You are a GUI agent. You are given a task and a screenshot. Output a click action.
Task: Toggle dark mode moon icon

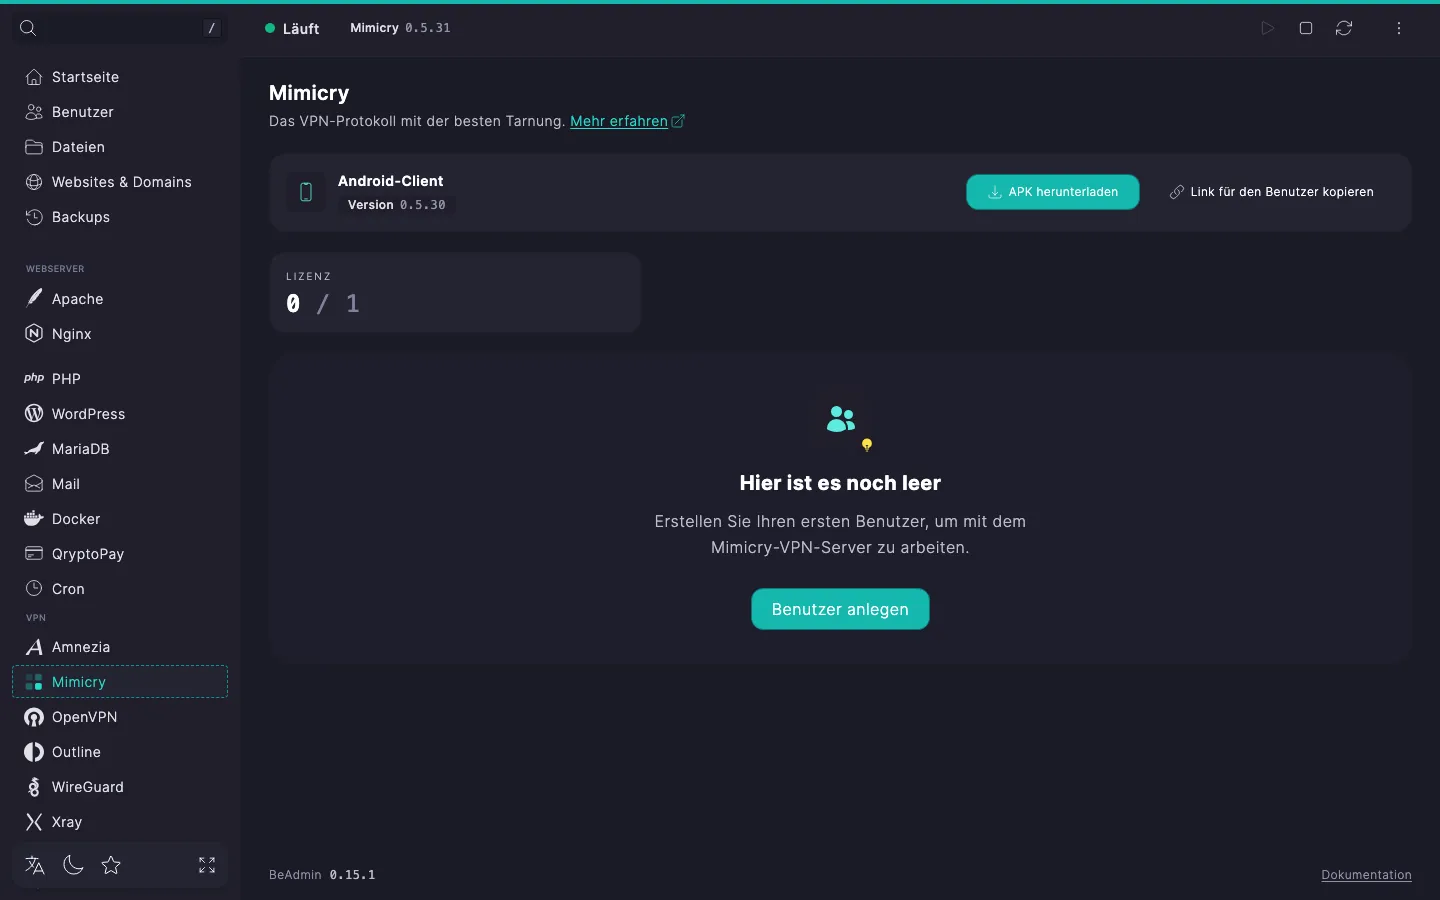pyautogui.click(x=73, y=865)
